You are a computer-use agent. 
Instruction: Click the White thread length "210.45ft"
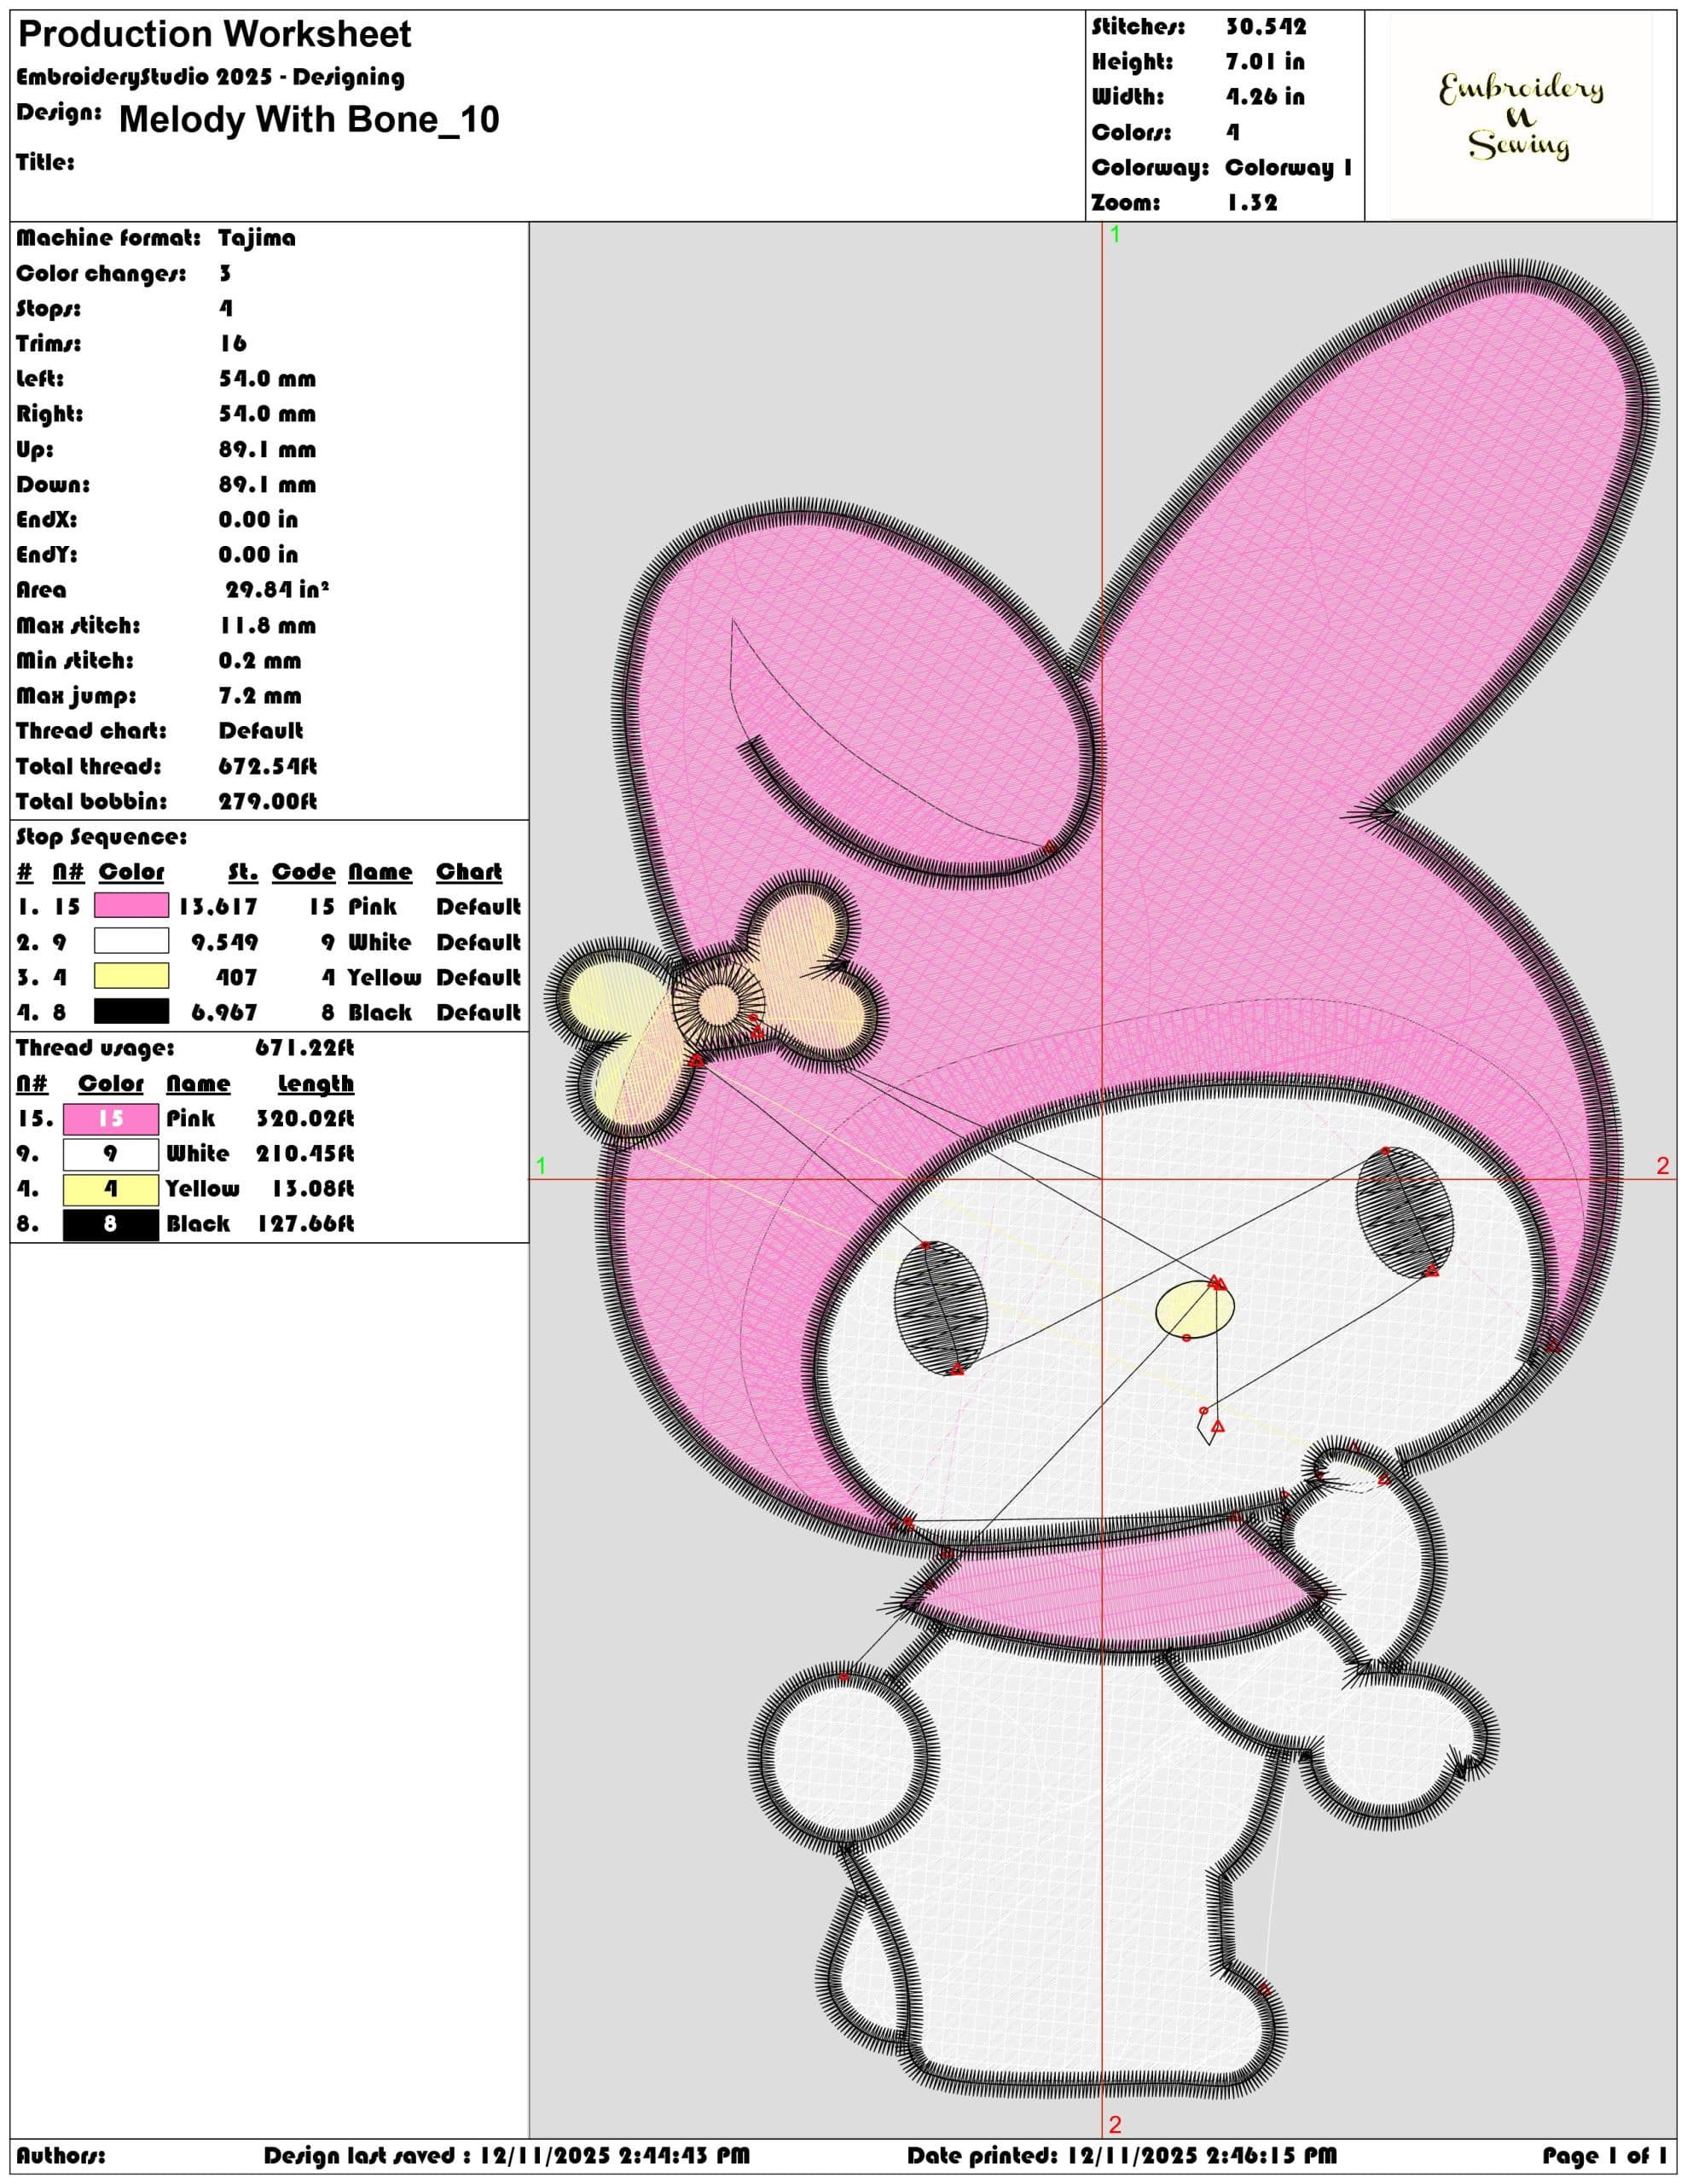click(305, 1154)
